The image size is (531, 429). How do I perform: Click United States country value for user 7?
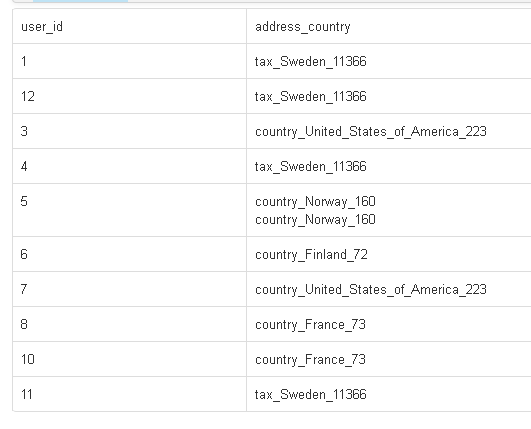(371, 289)
